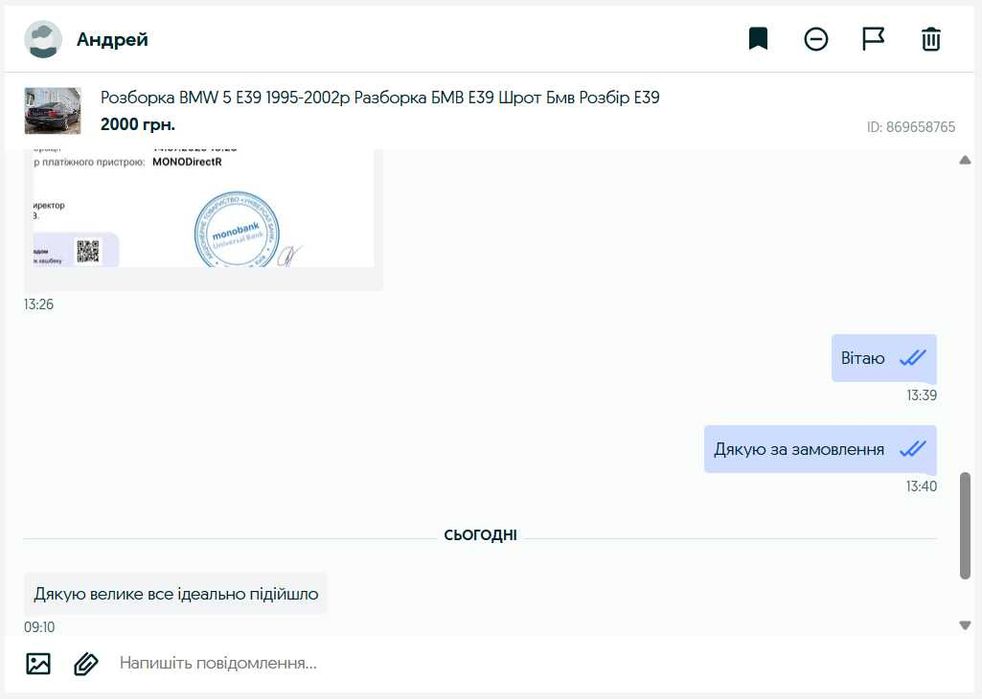Click the QR code on the receipt
The image size is (982, 699).
(88, 251)
